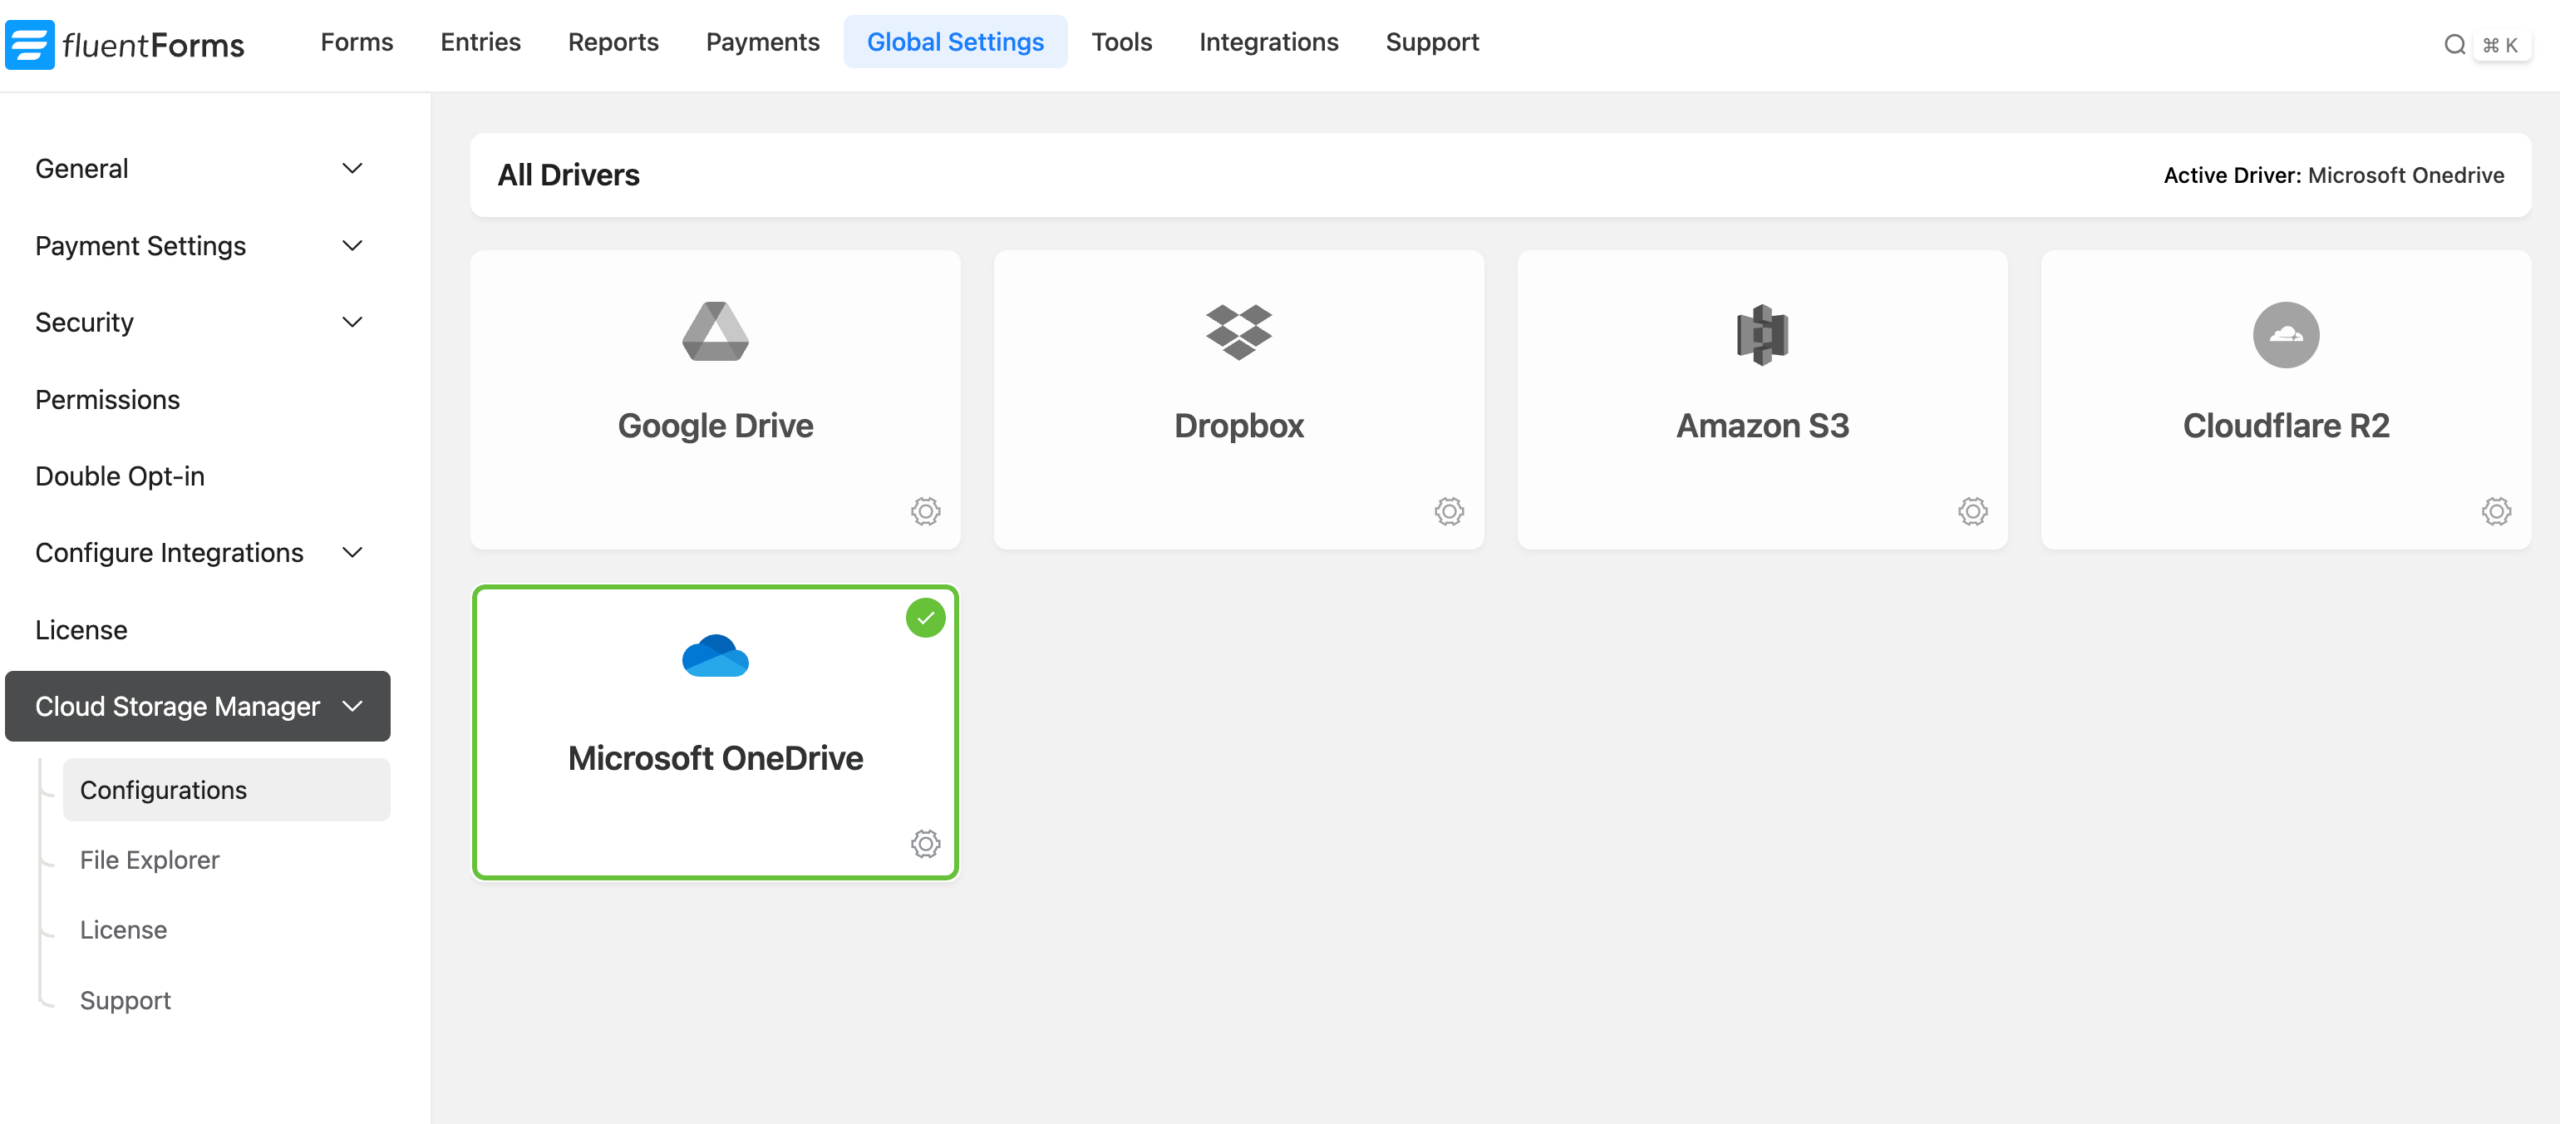
Task: Click the Fluent Forms logo
Action: [x=126, y=44]
